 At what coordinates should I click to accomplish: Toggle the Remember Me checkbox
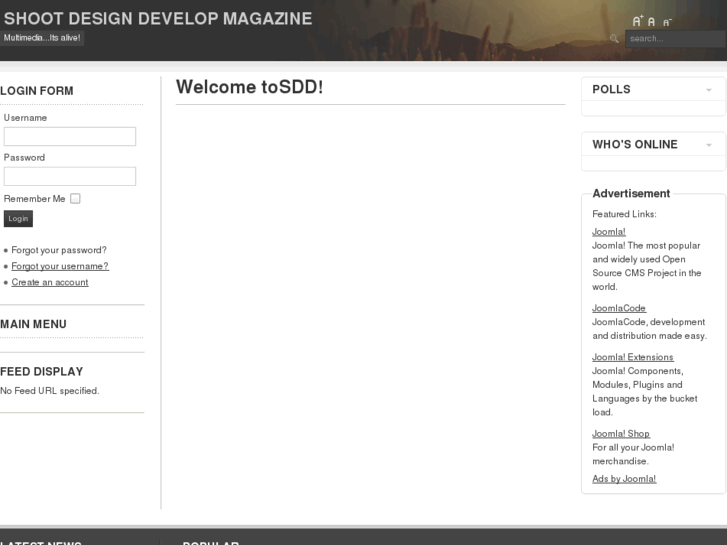click(75, 198)
